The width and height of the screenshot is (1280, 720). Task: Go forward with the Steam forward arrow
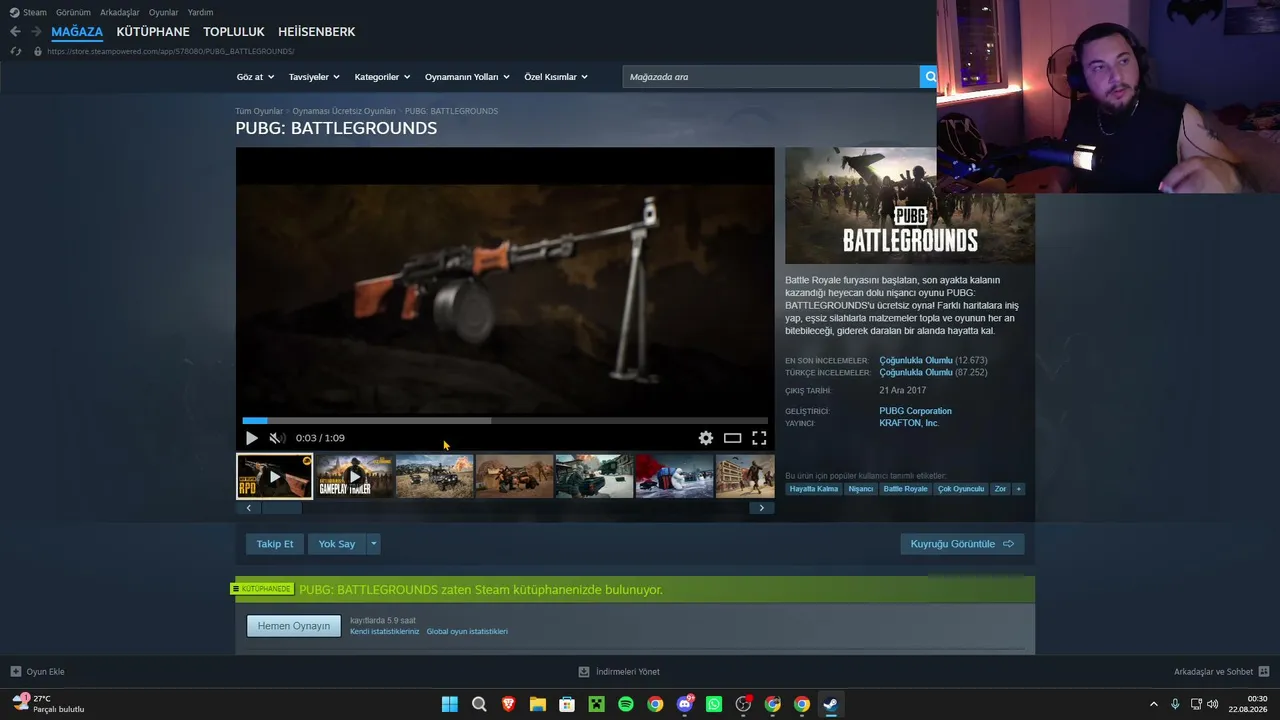(36, 32)
